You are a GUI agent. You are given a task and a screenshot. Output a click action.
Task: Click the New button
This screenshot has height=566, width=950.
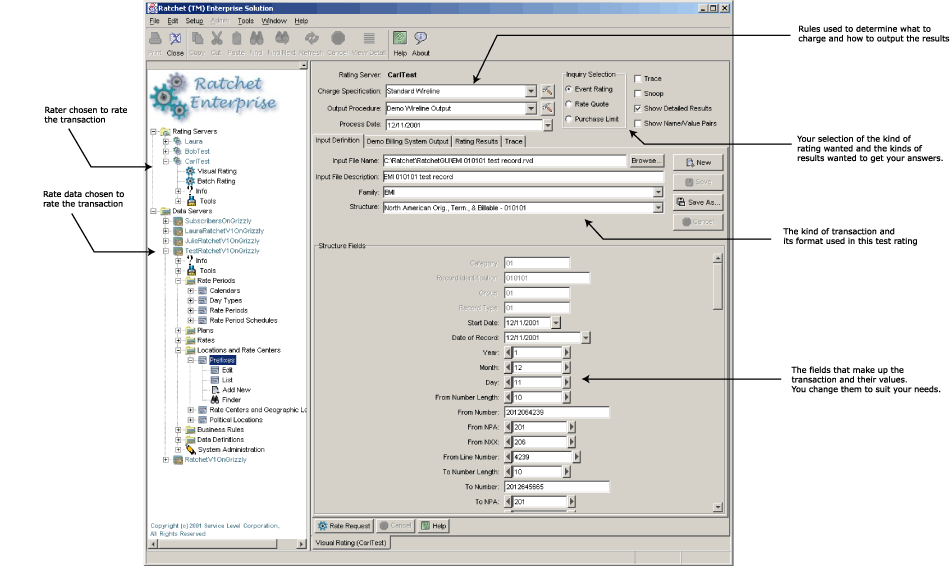point(698,162)
